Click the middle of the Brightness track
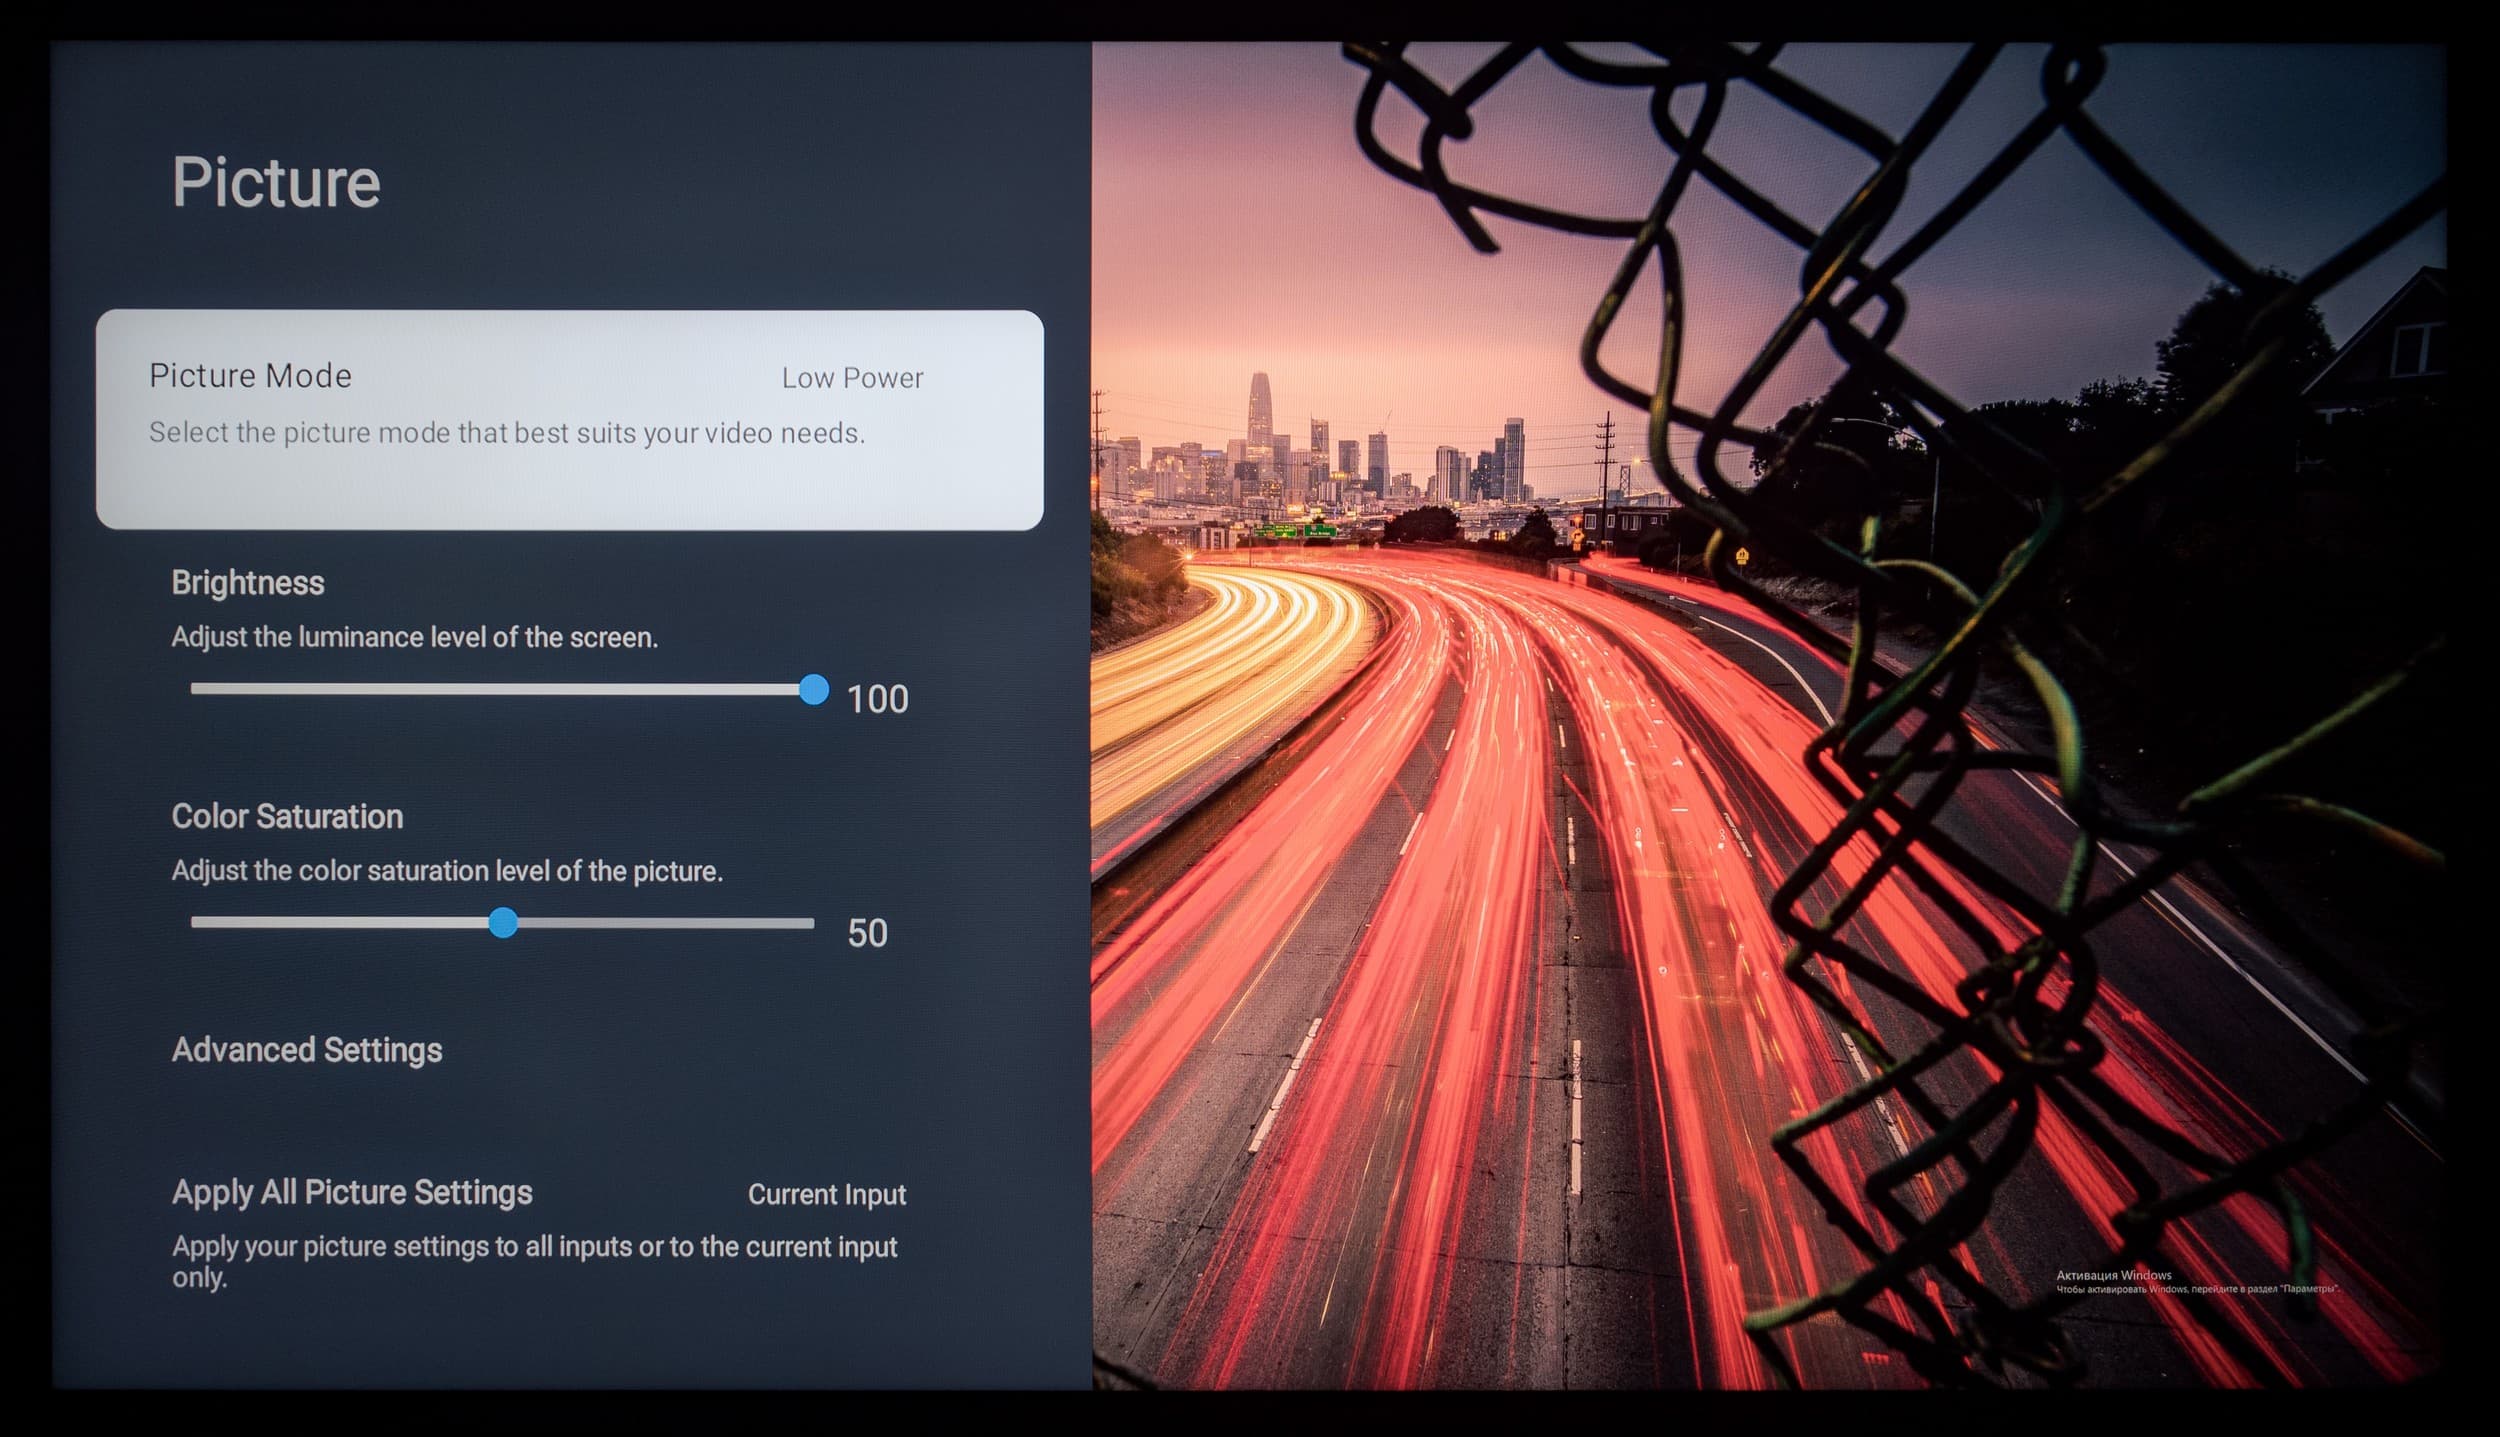This screenshot has width=2500, height=1437. 500,689
